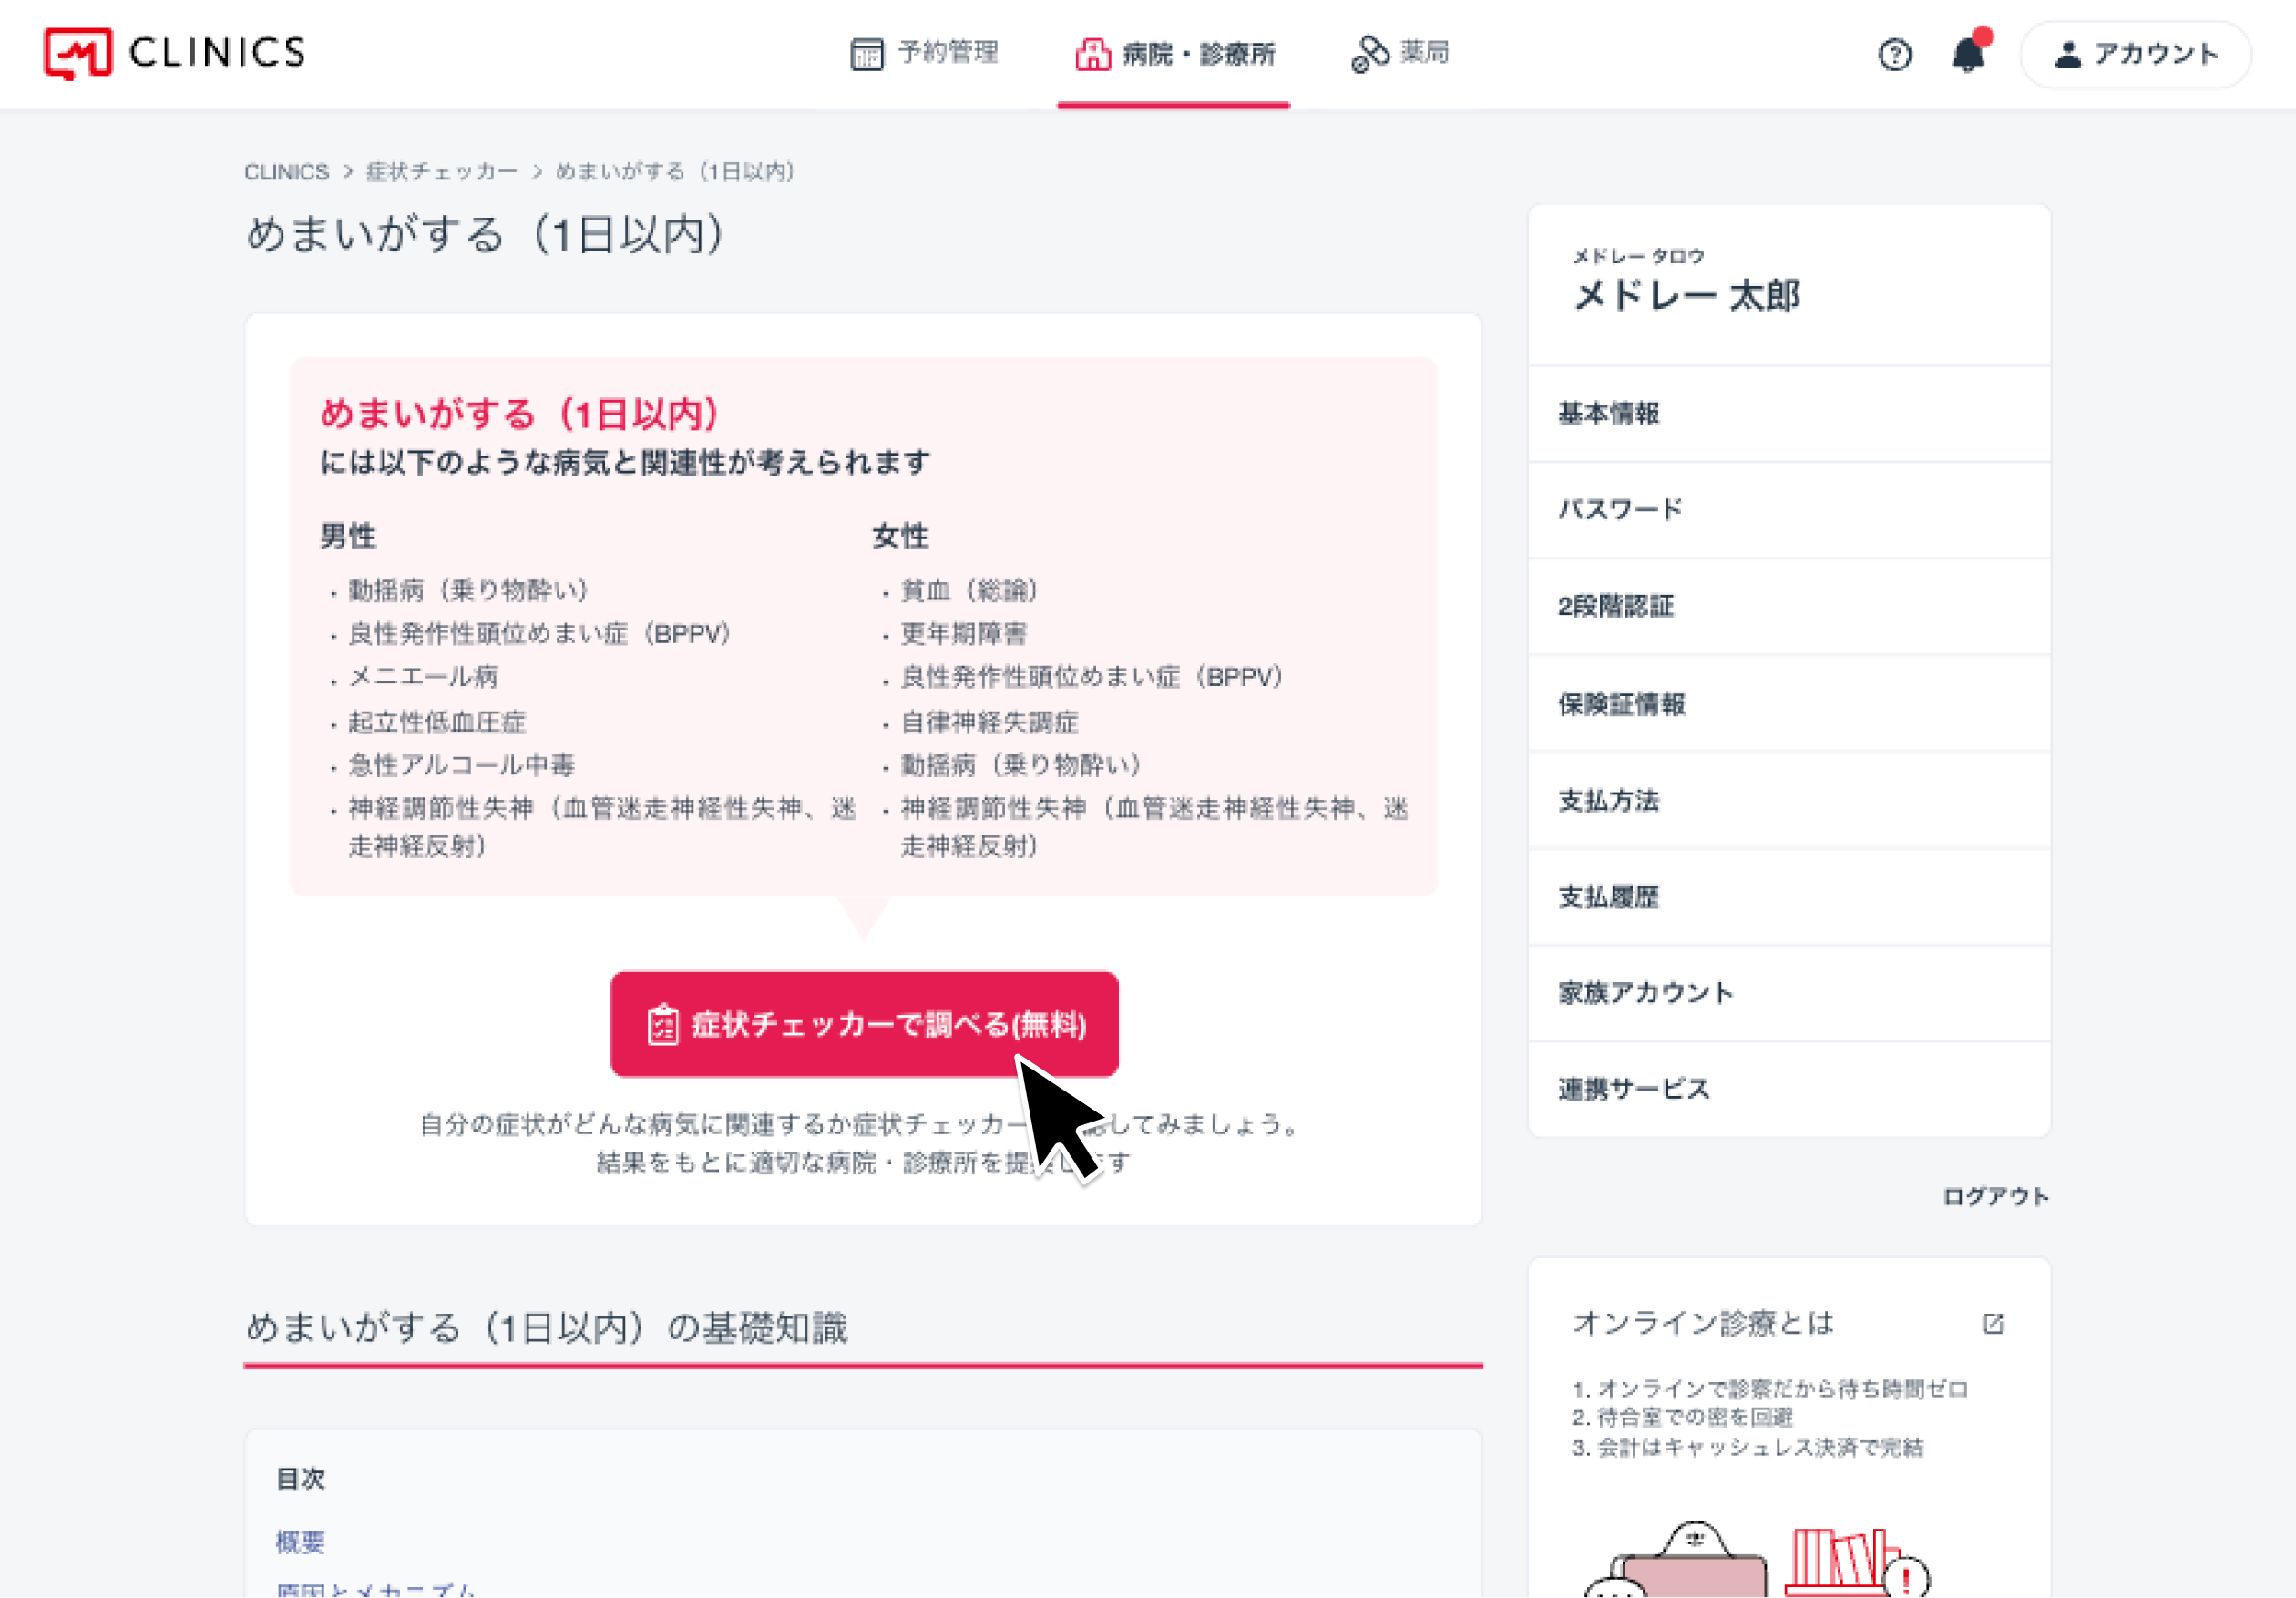The image size is (2296, 1598).
Task: Click the CLINICS logo icon
Action: coord(78,53)
